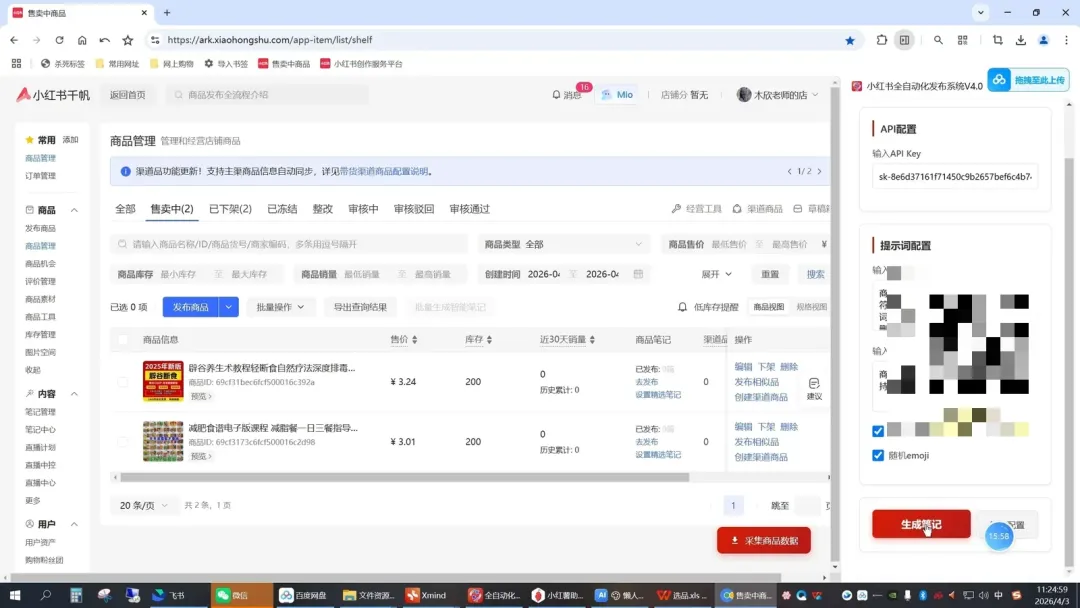Select all products header checkbox
This screenshot has width=1080, height=608.
[x=123, y=339]
